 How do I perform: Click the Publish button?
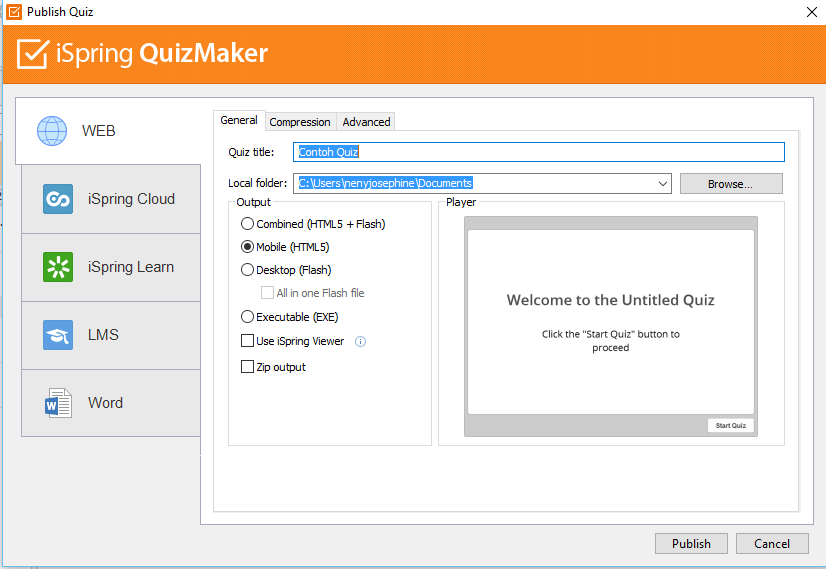click(691, 543)
